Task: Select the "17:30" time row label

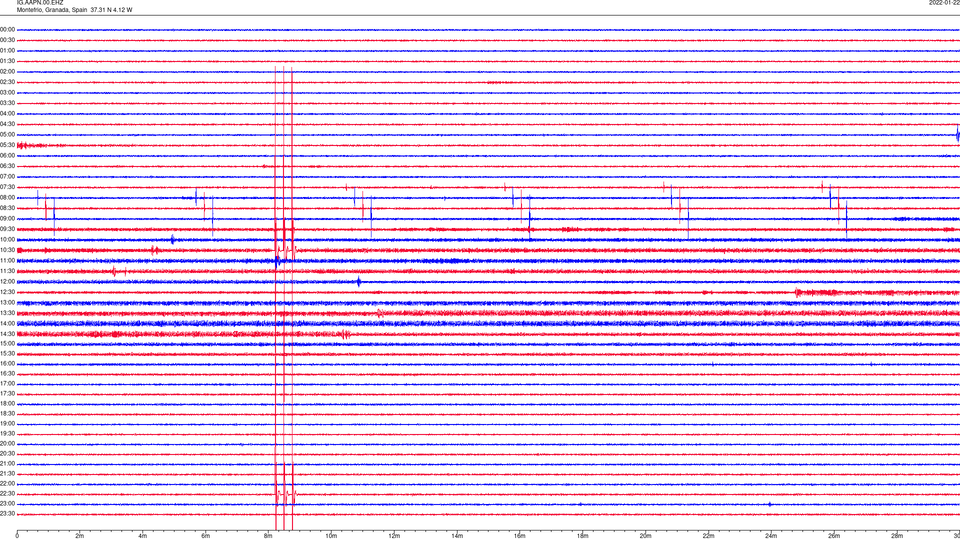Action: [x=7, y=394]
